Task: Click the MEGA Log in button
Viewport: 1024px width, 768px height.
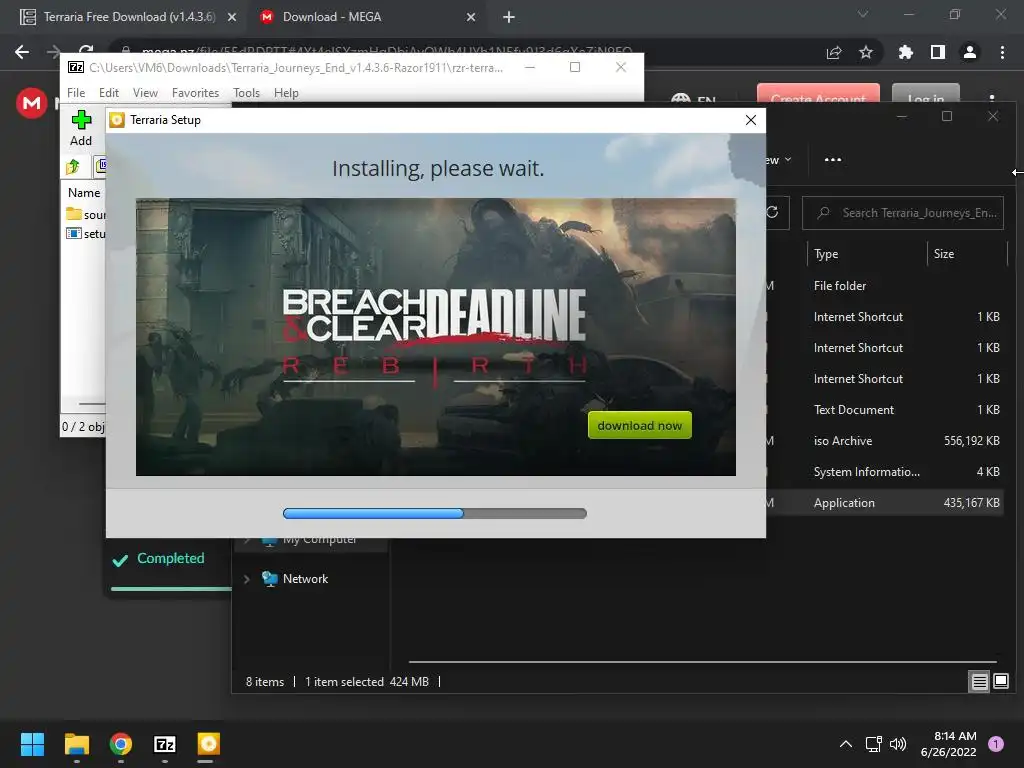Action: tap(925, 93)
